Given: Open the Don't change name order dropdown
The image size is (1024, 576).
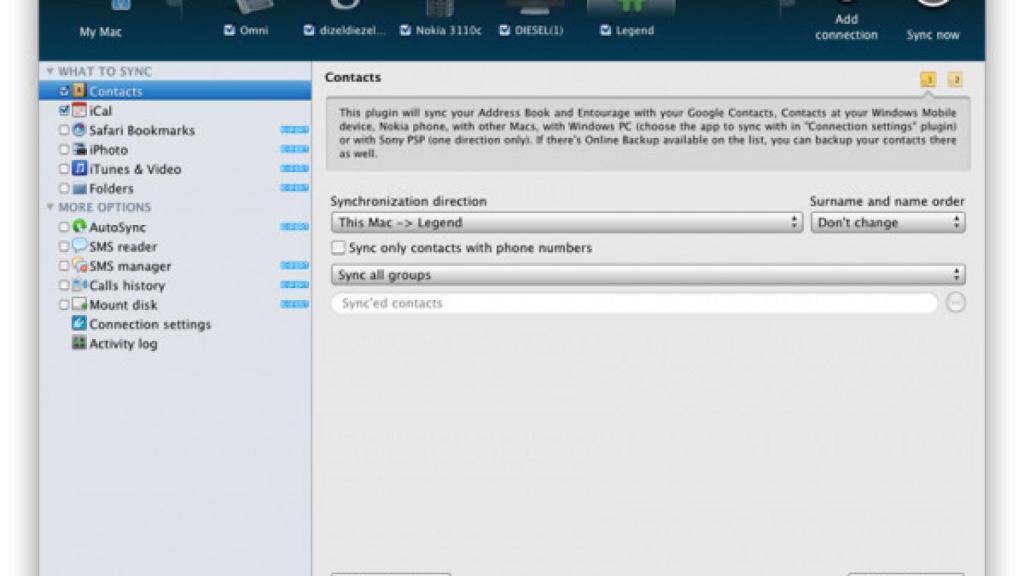Looking at the screenshot, I should tap(886, 222).
